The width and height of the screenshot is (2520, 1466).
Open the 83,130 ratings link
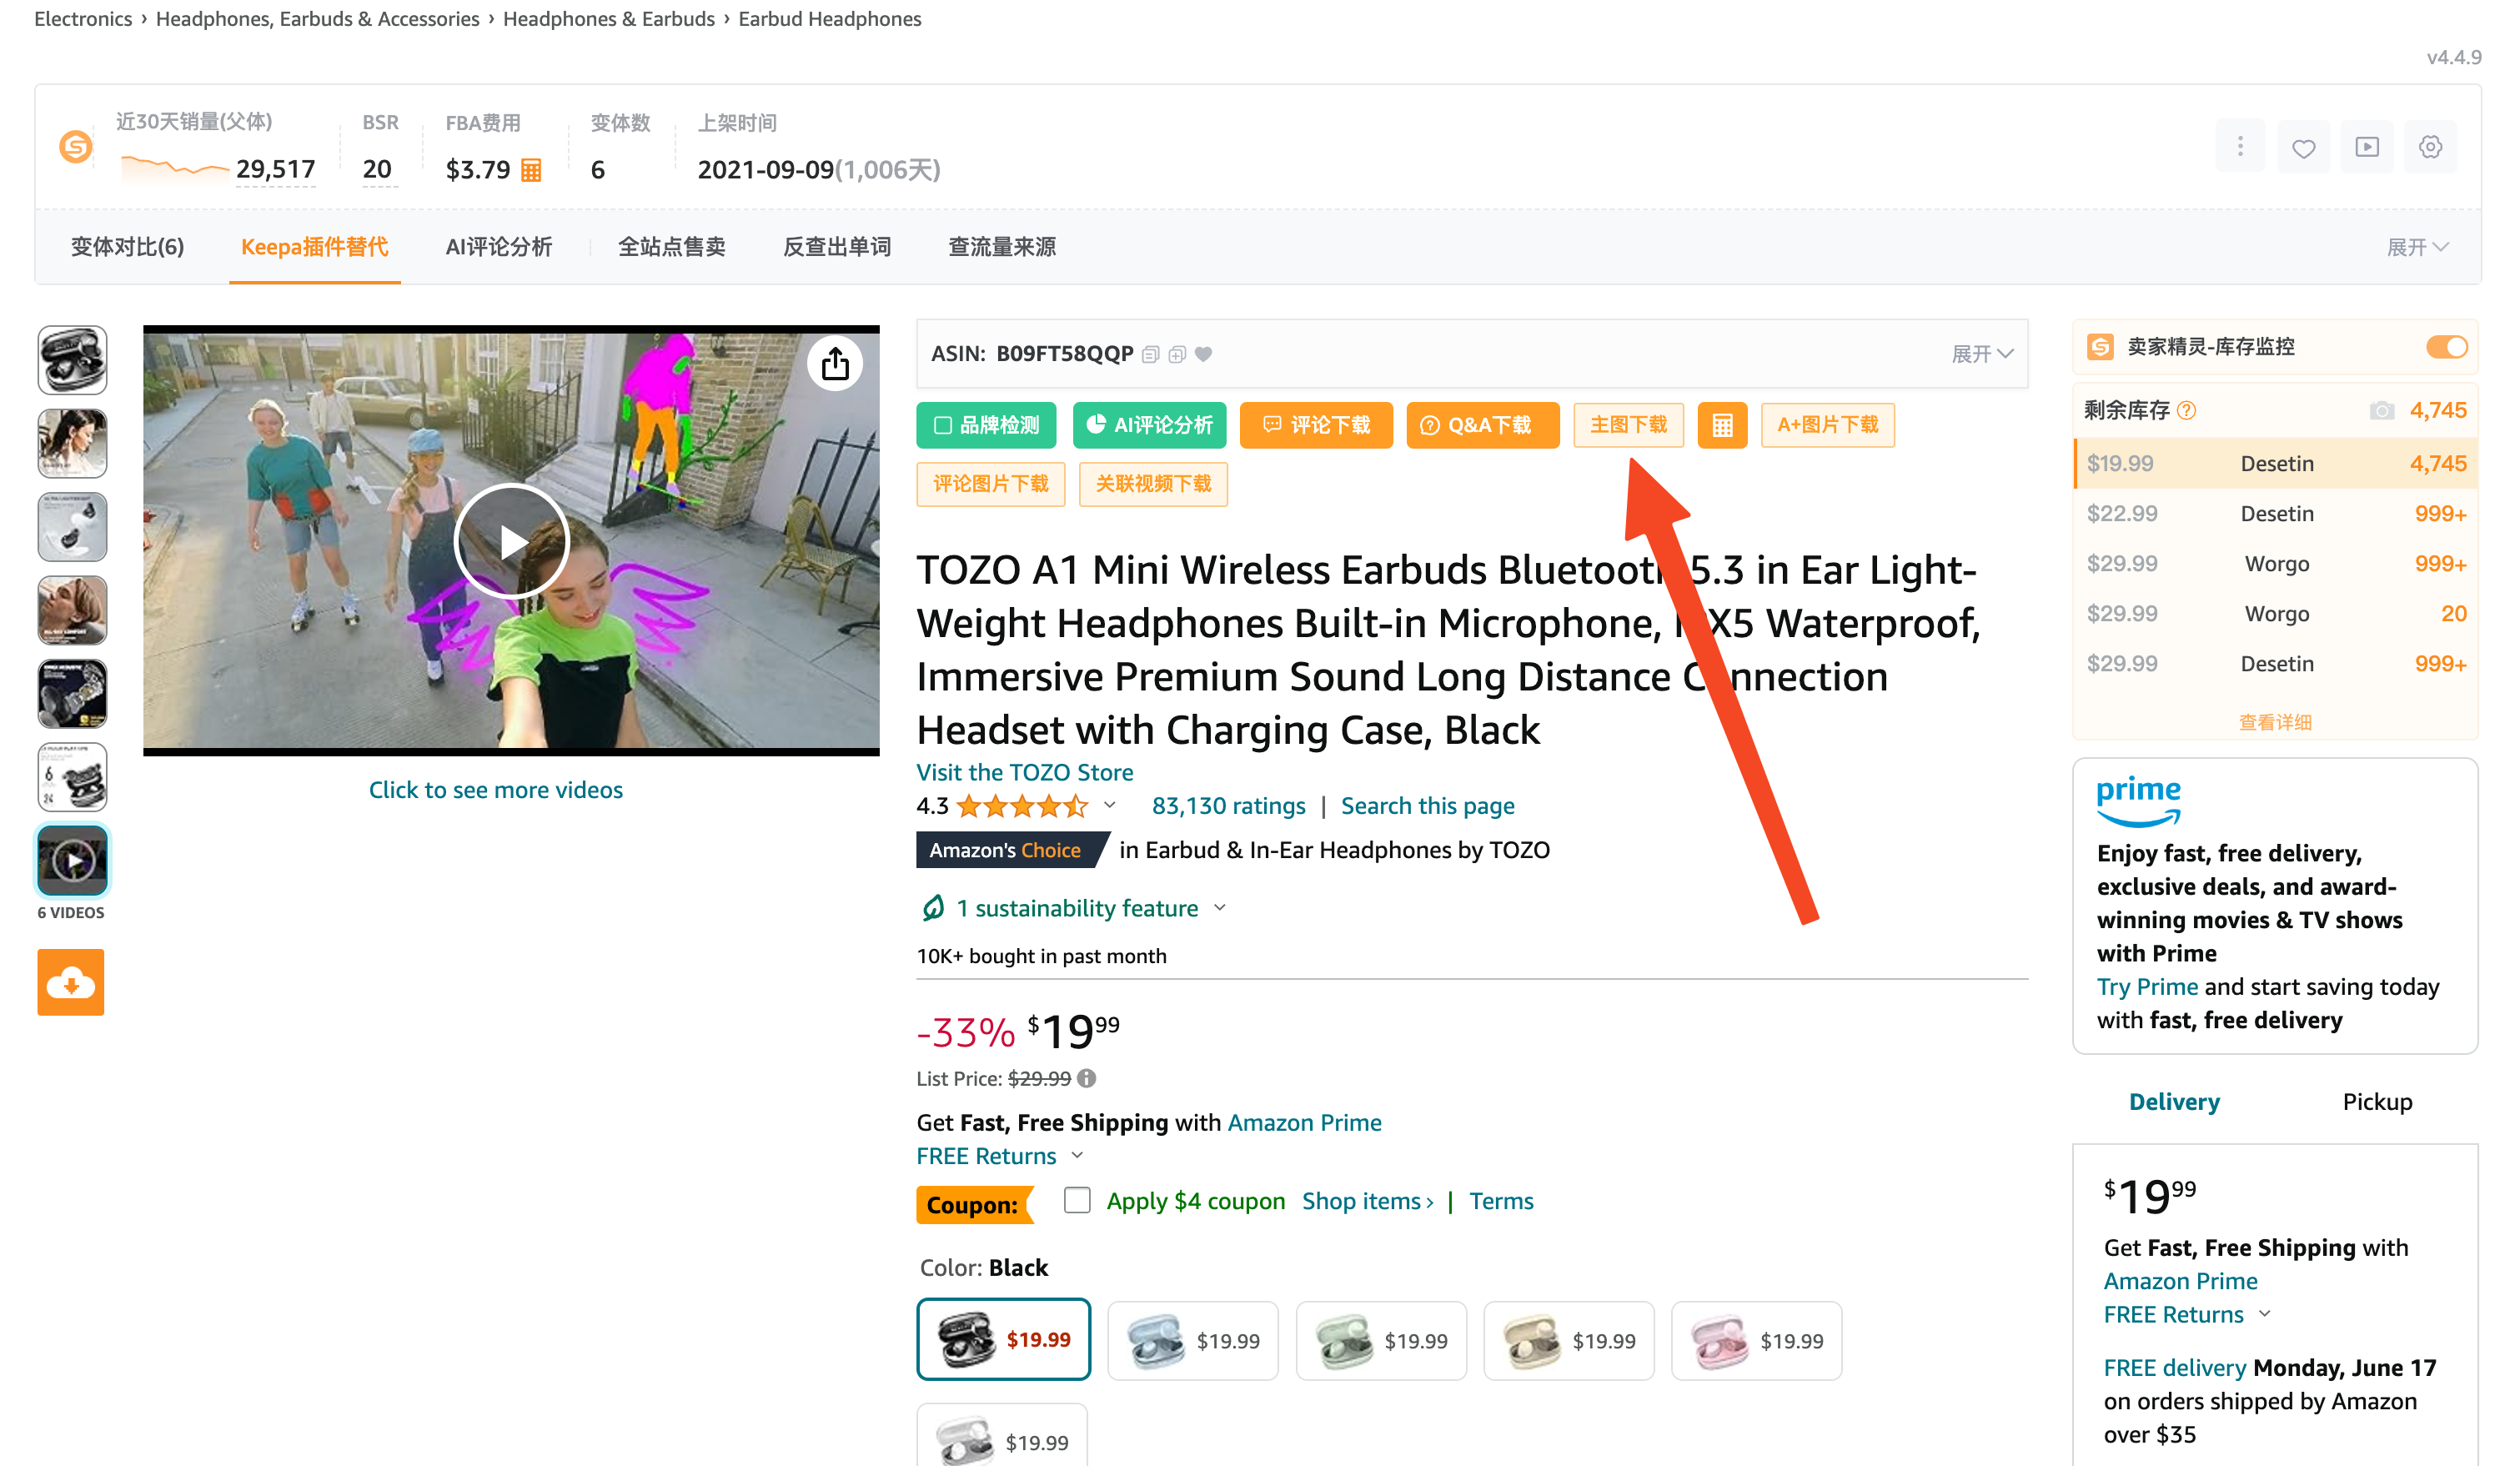[x=1228, y=806]
